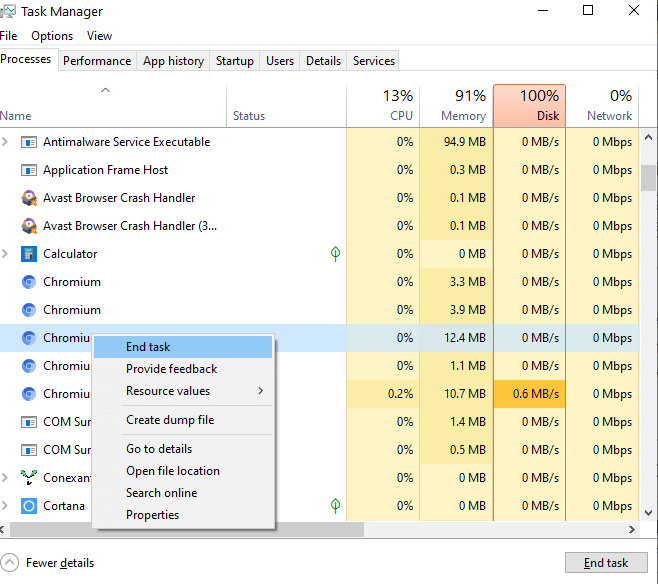Choose Create dump file

coord(183,420)
